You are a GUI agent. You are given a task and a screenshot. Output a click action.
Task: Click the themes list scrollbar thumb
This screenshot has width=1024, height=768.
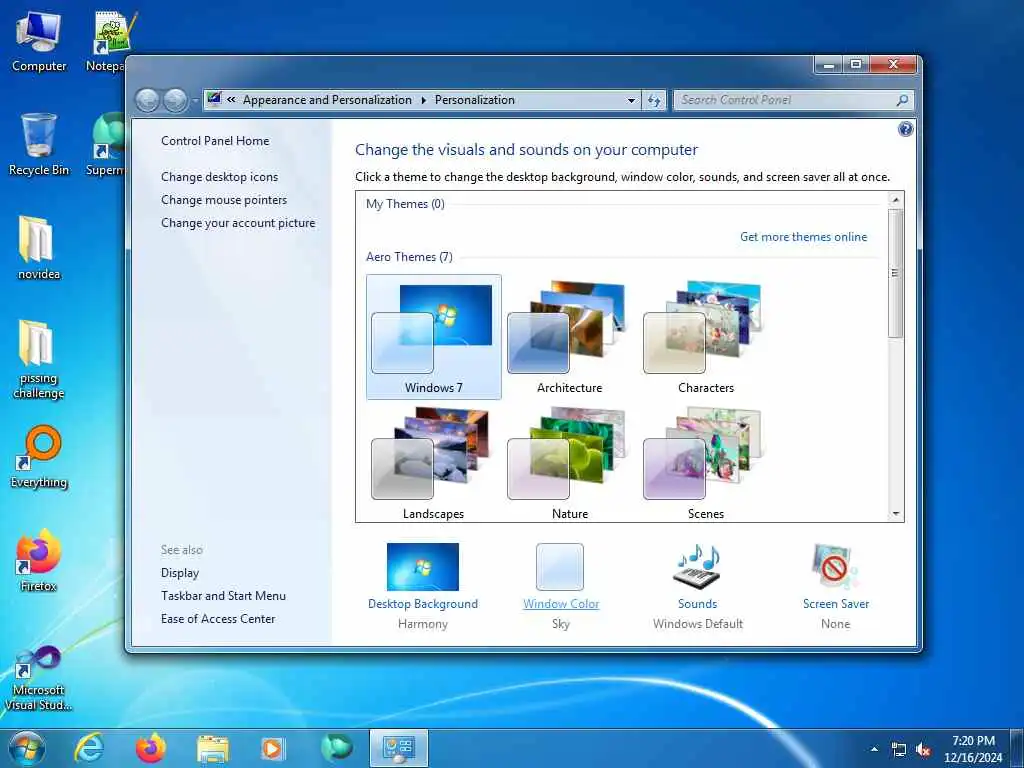coord(896,273)
